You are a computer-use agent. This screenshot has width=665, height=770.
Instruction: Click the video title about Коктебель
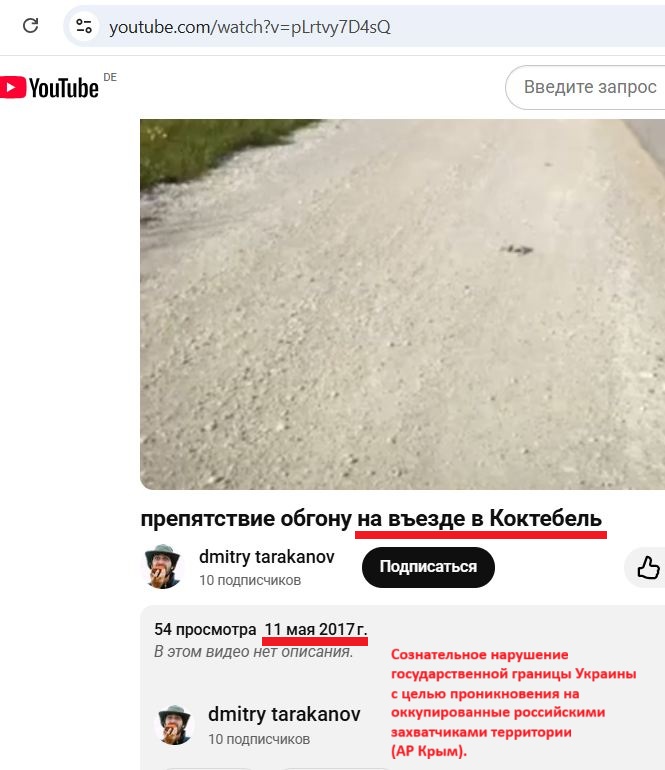pos(371,519)
